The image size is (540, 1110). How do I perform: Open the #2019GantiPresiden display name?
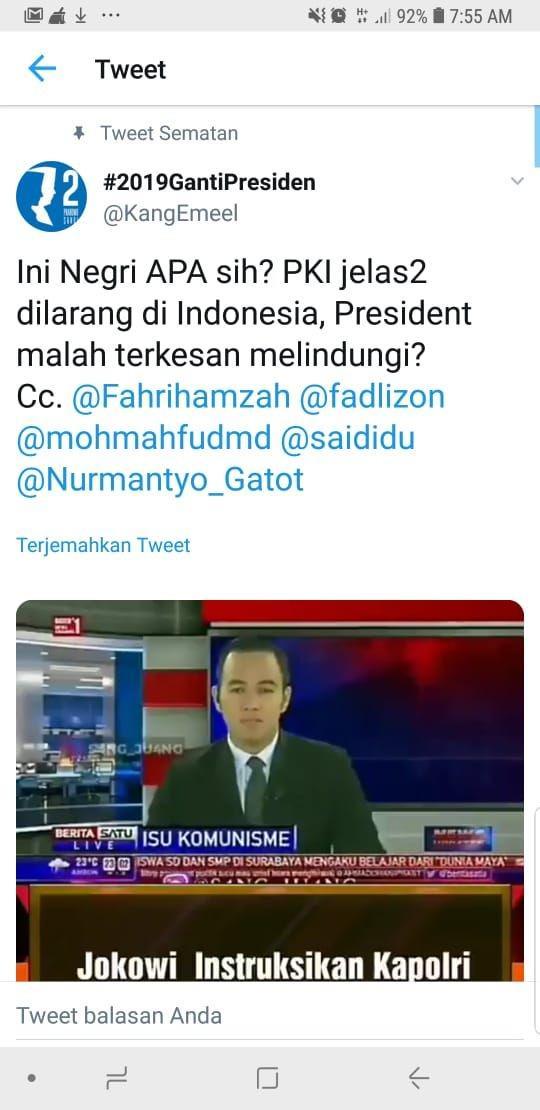point(209,182)
